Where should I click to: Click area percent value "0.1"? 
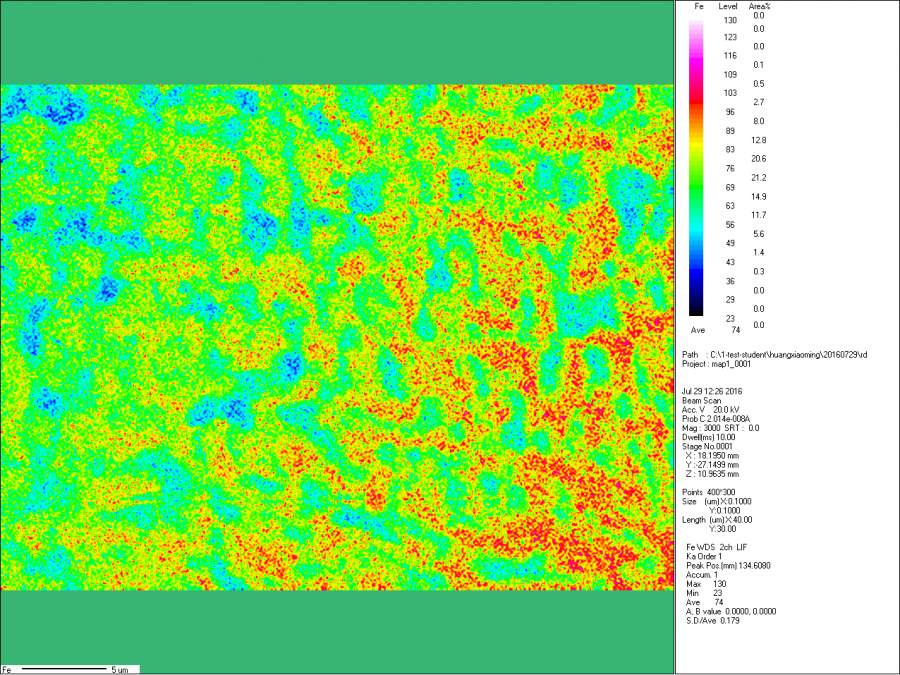[x=759, y=65]
